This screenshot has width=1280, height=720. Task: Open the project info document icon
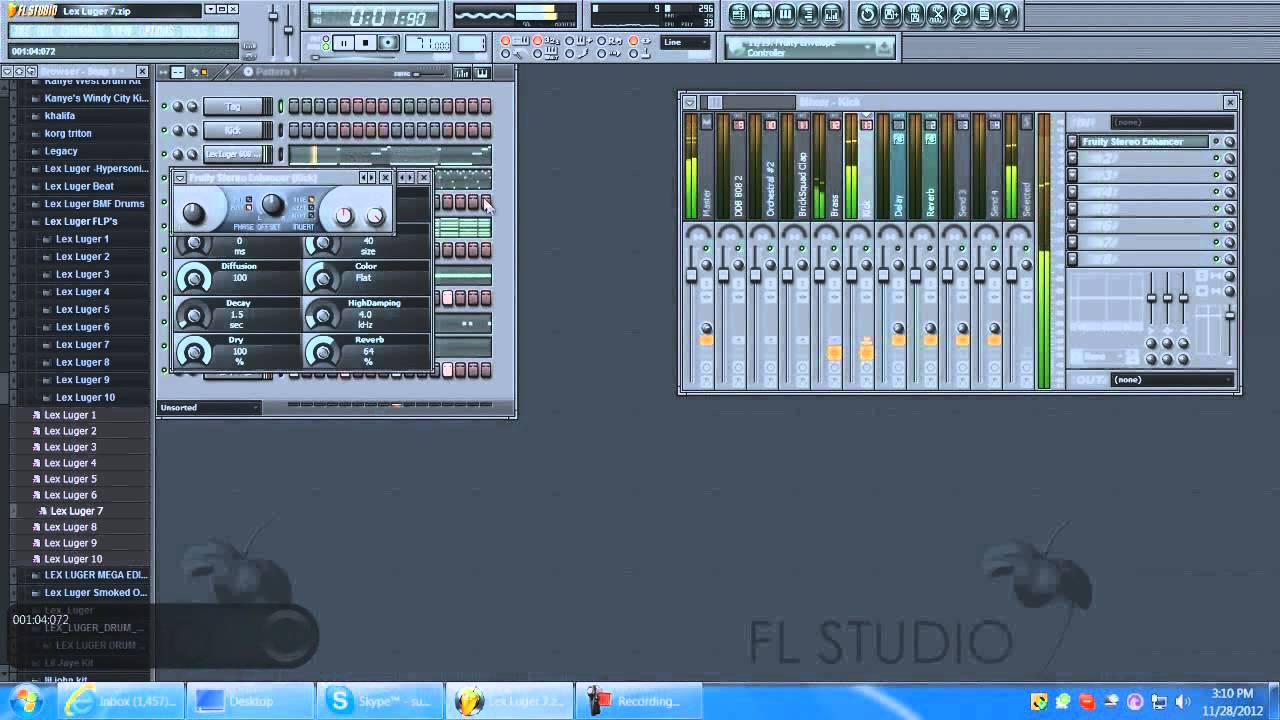coord(984,14)
